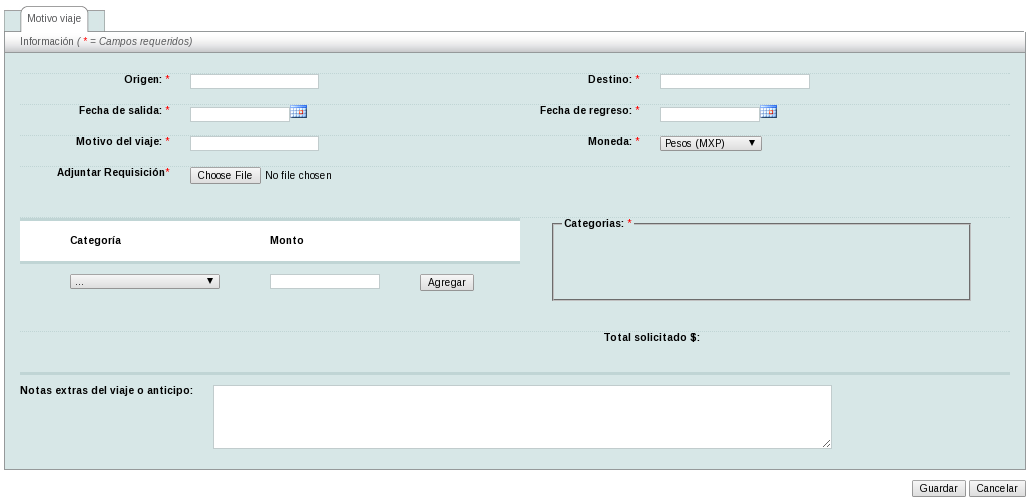Save the form with Guardar
Viewport: 1028px width, 501px height.
pyautogui.click(x=938, y=489)
